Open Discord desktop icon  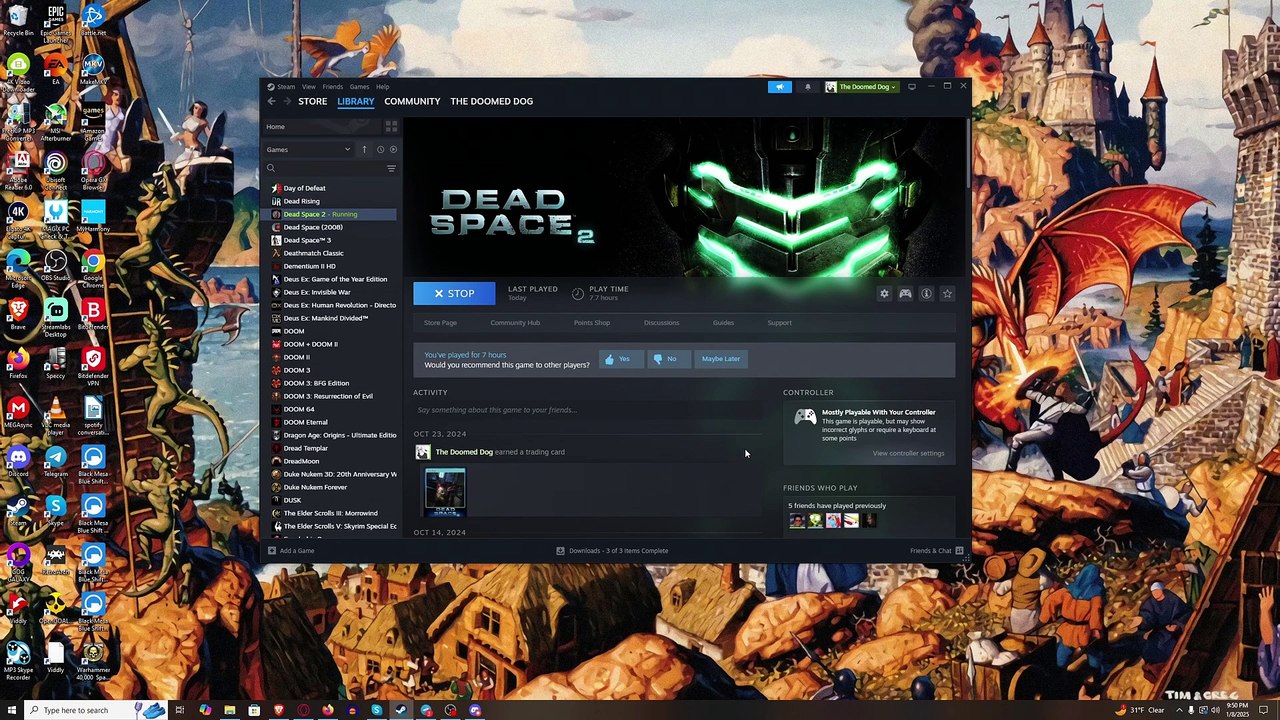(x=18, y=460)
